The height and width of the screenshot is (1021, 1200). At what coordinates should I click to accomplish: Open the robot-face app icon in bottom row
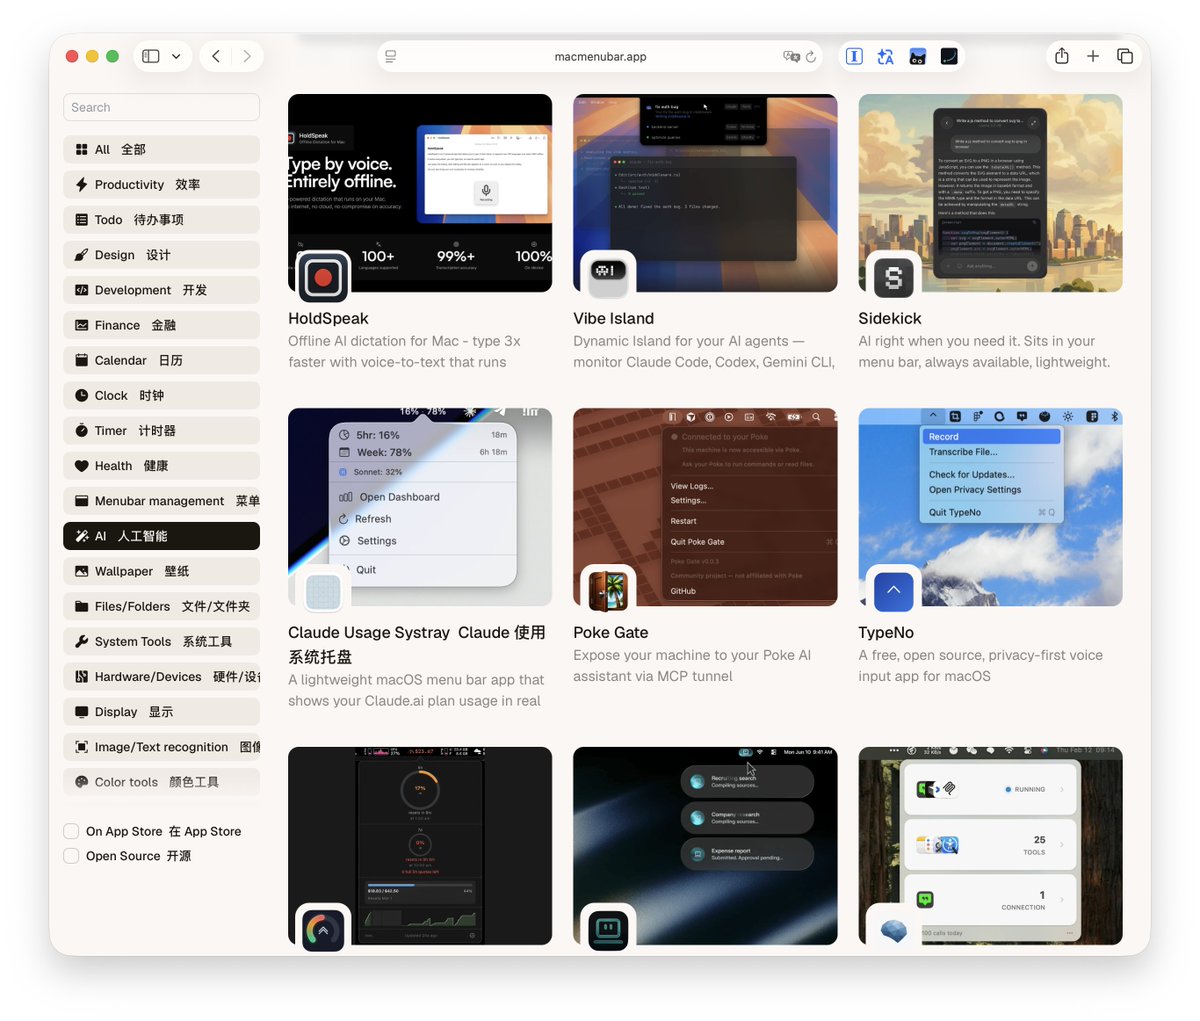pyautogui.click(x=608, y=929)
